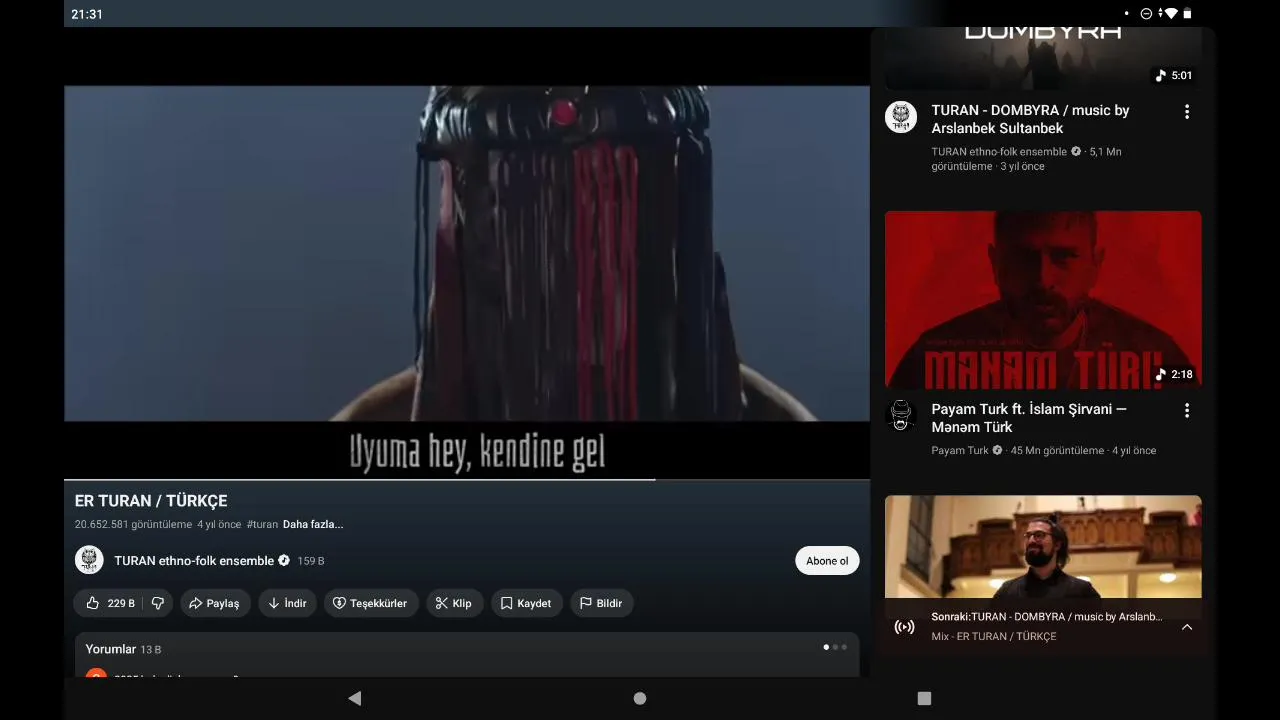The height and width of the screenshot is (720, 1280).
Task: Open Payam Turk ft. İslam Şirvani title
Action: pyautogui.click(x=1029, y=418)
